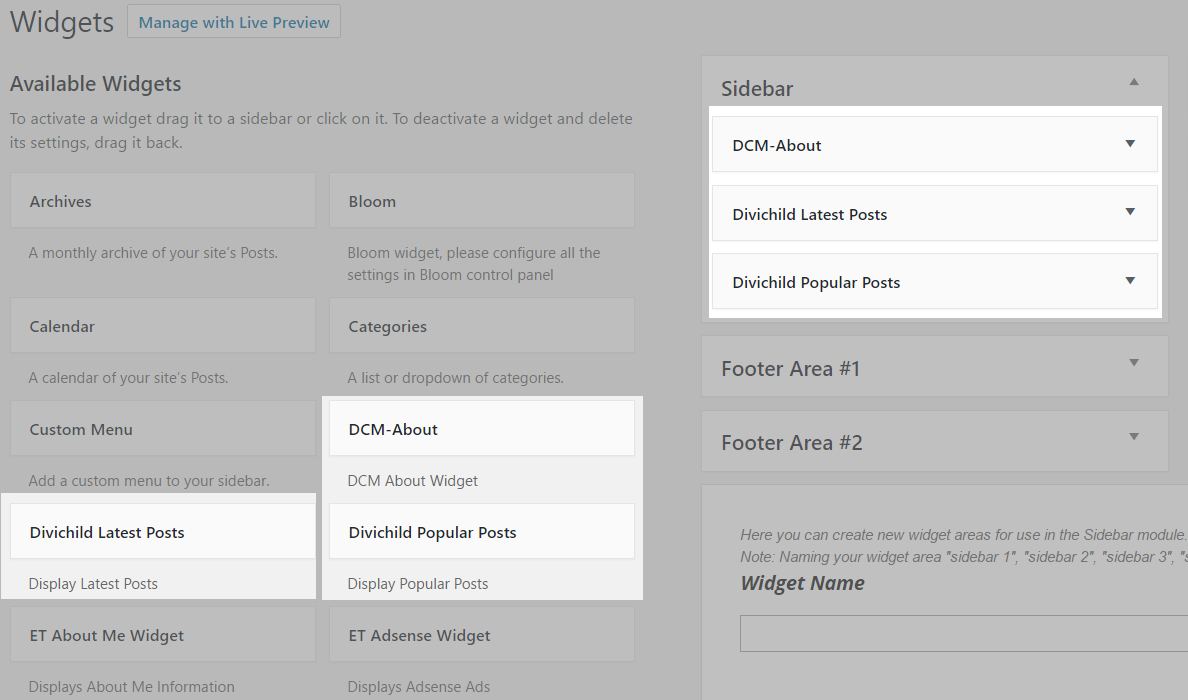Expand Footer Area #1 panel
The image size is (1188, 700).
point(1133,363)
